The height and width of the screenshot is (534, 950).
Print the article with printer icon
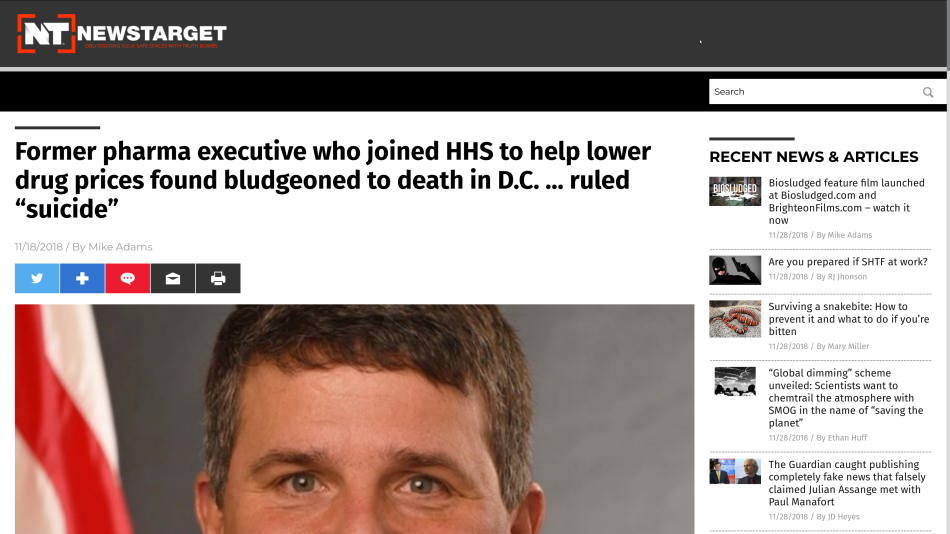218,278
